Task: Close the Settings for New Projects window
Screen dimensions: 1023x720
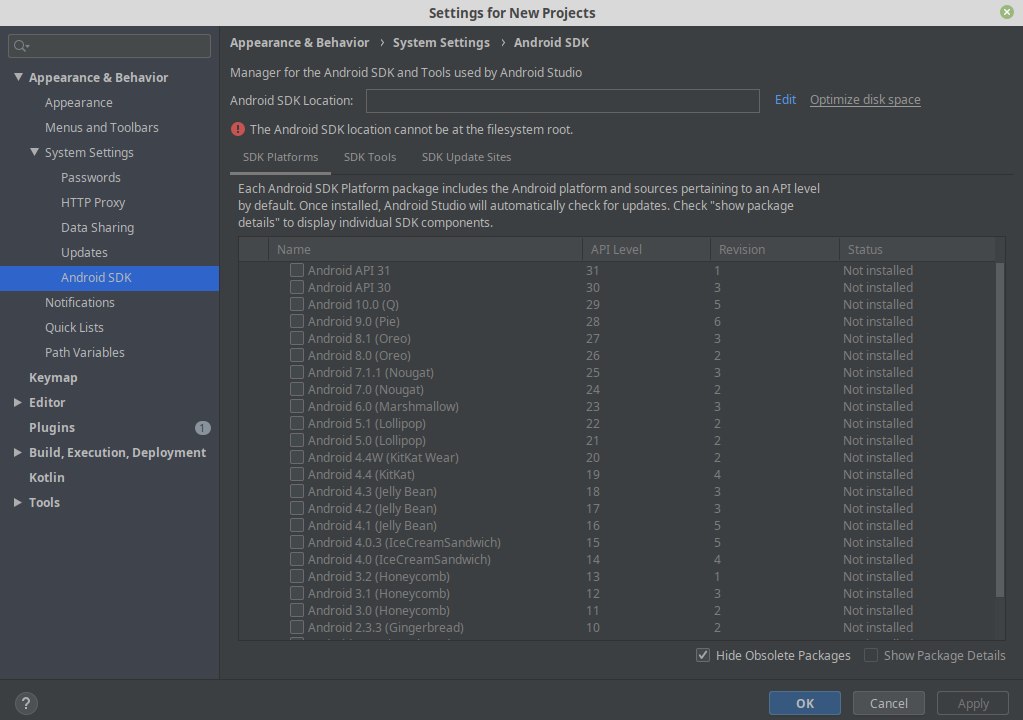Action: coord(1007,12)
